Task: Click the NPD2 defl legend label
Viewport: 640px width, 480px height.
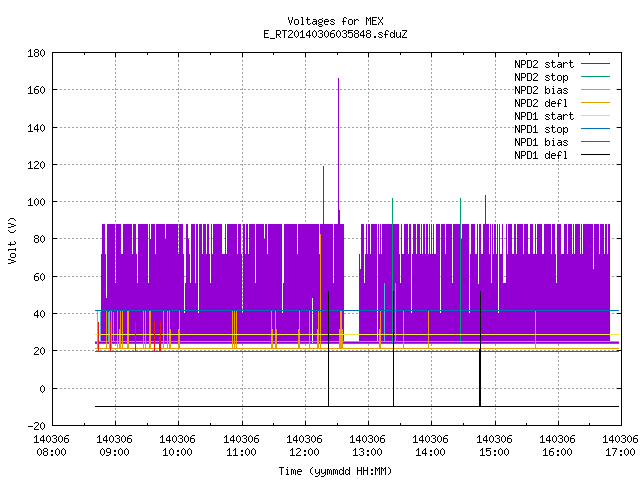Action: point(541,103)
